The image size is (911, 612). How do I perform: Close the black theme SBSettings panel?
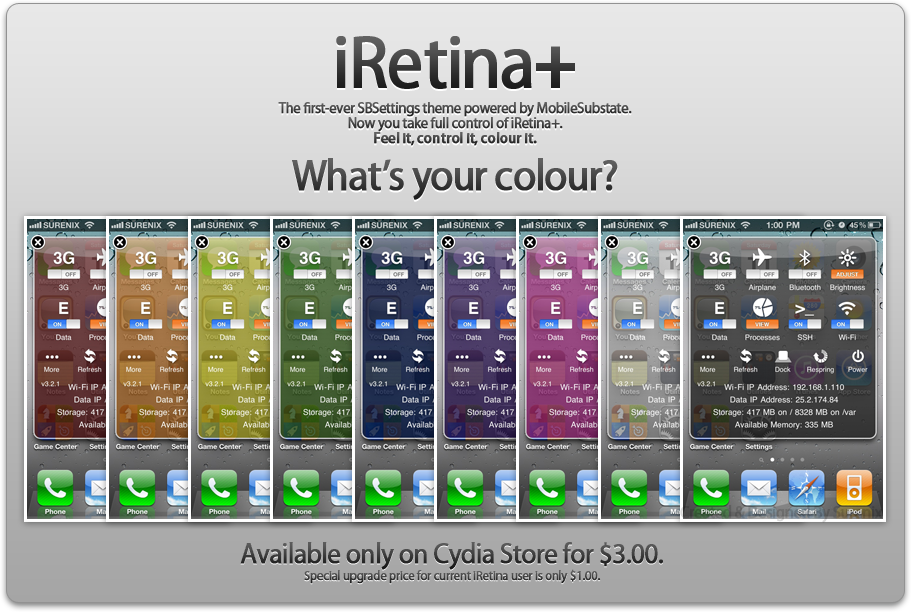pos(694,242)
